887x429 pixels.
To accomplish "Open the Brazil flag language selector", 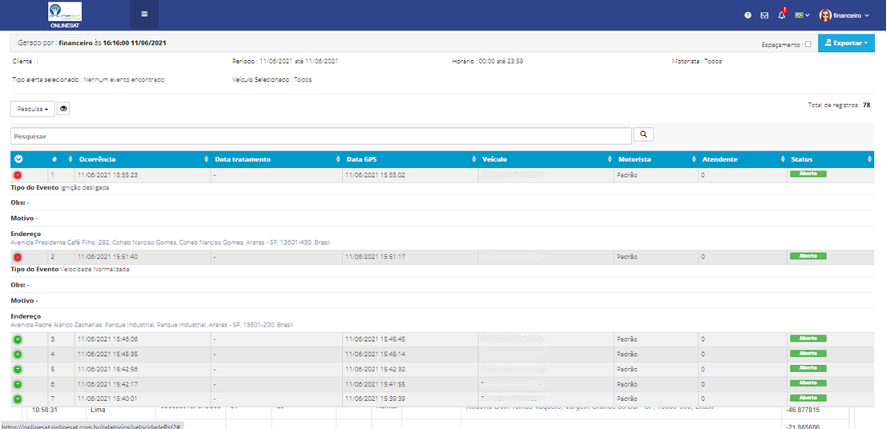I will pos(801,15).
